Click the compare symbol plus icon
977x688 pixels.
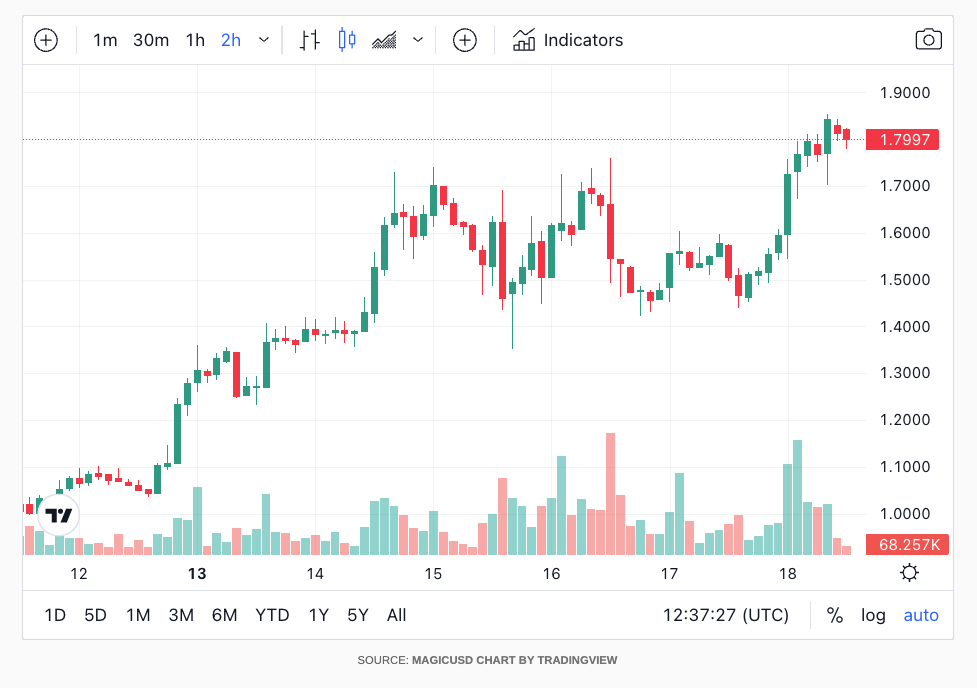pyautogui.click(x=464, y=40)
